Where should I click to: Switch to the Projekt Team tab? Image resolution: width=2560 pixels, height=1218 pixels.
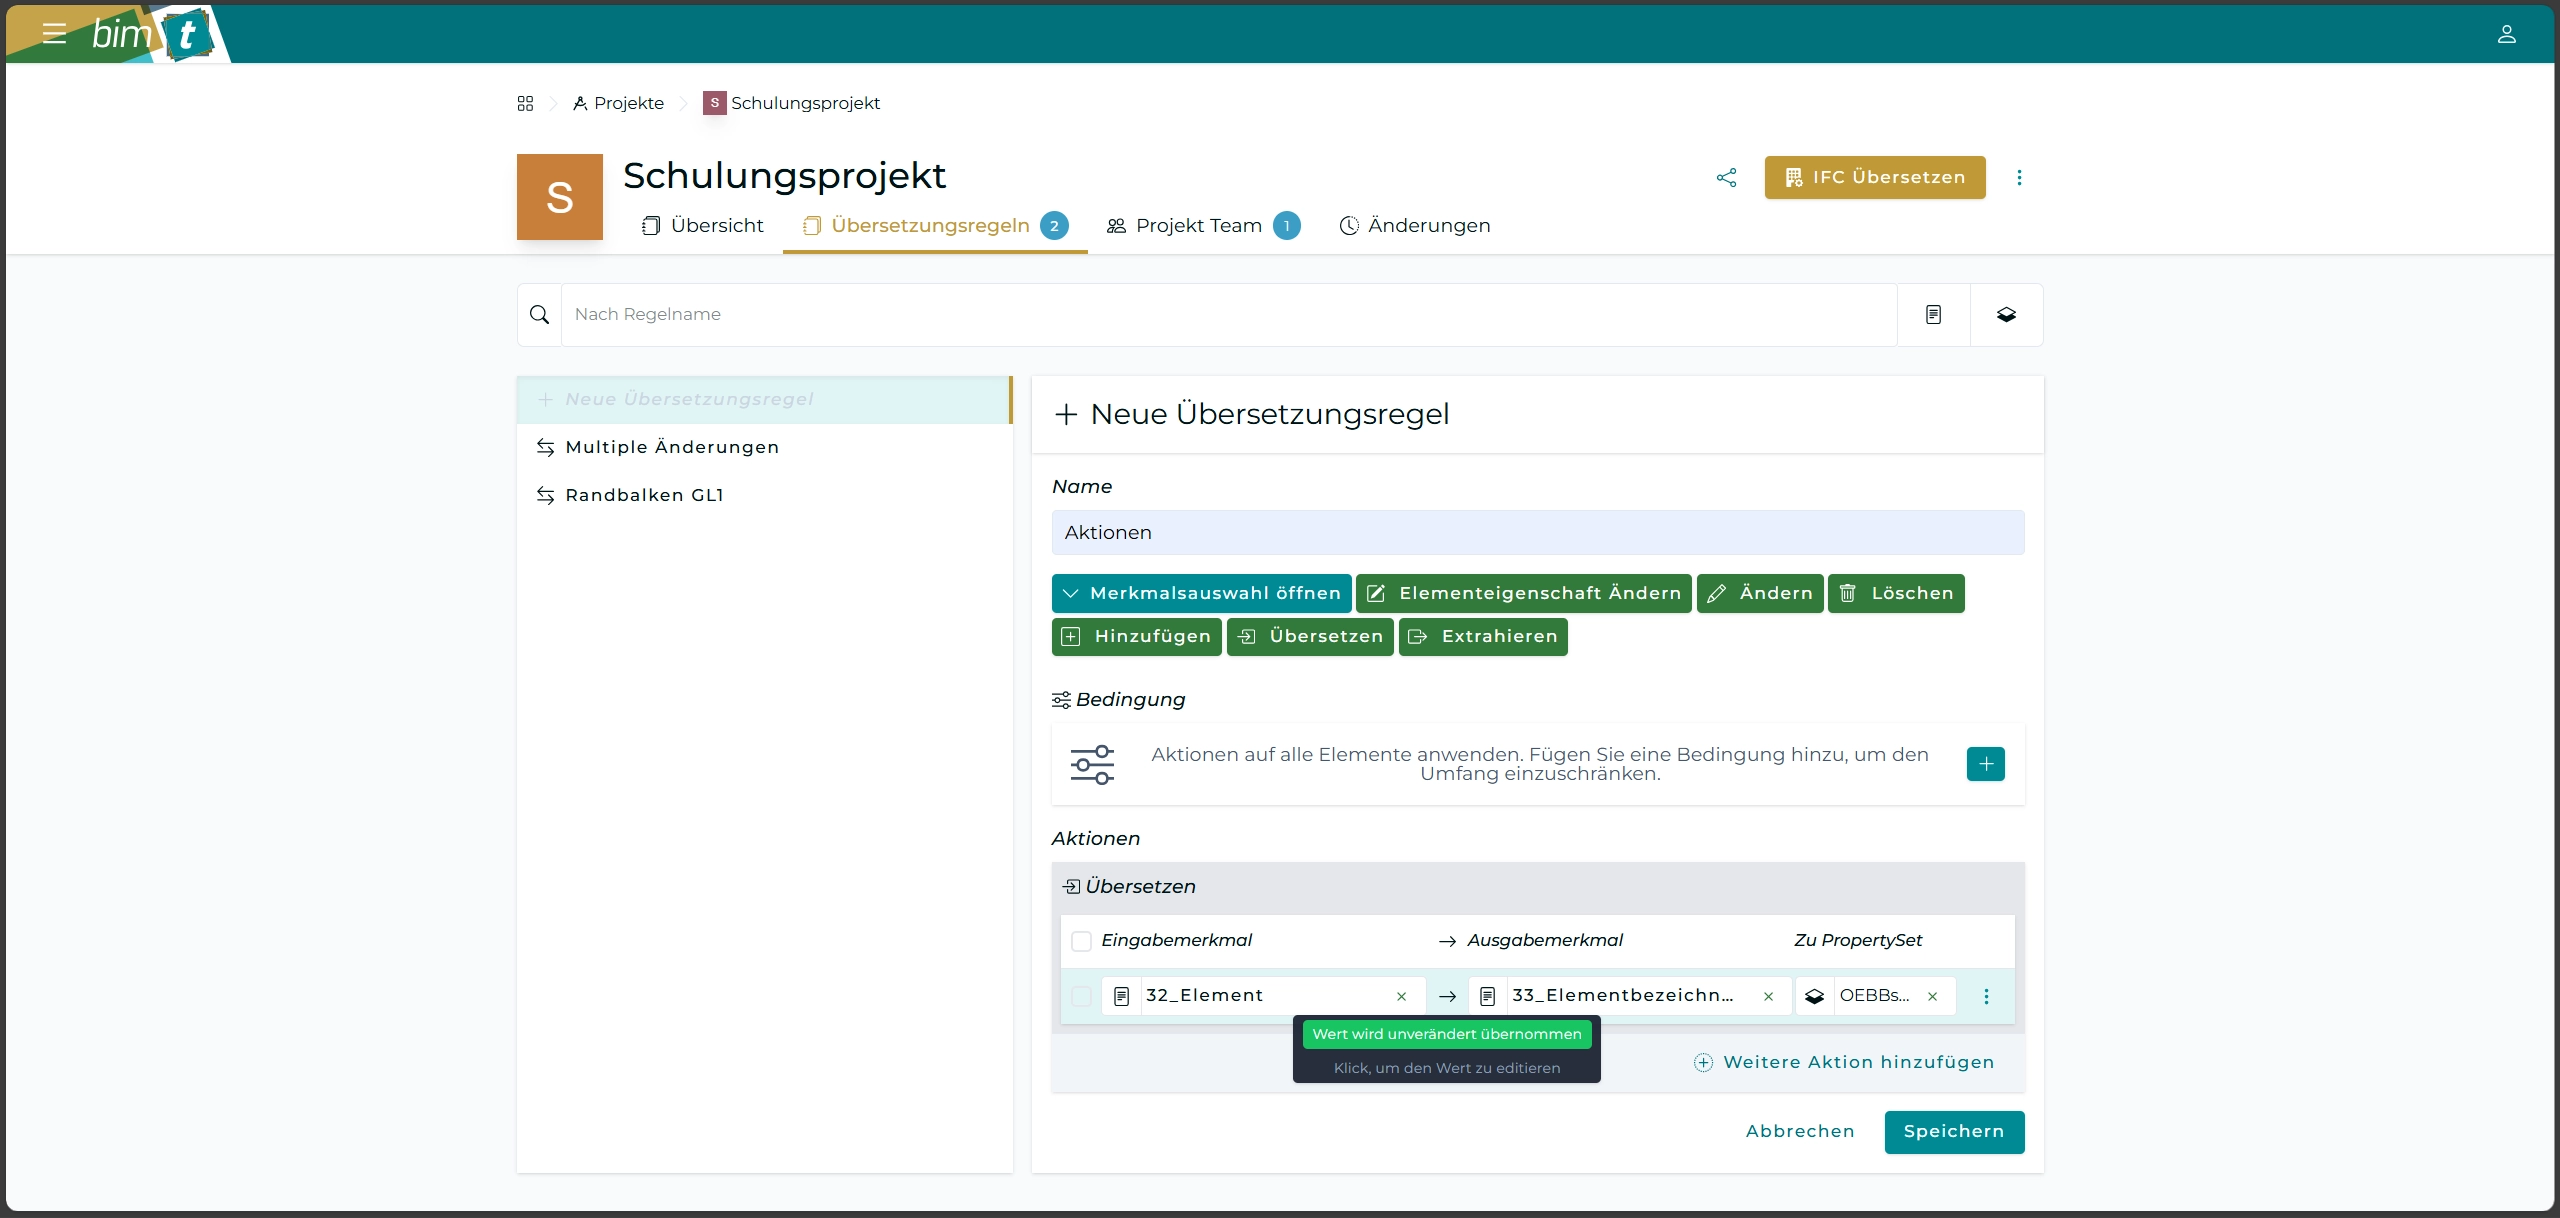pyautogui.click(x=1199, y=226)
